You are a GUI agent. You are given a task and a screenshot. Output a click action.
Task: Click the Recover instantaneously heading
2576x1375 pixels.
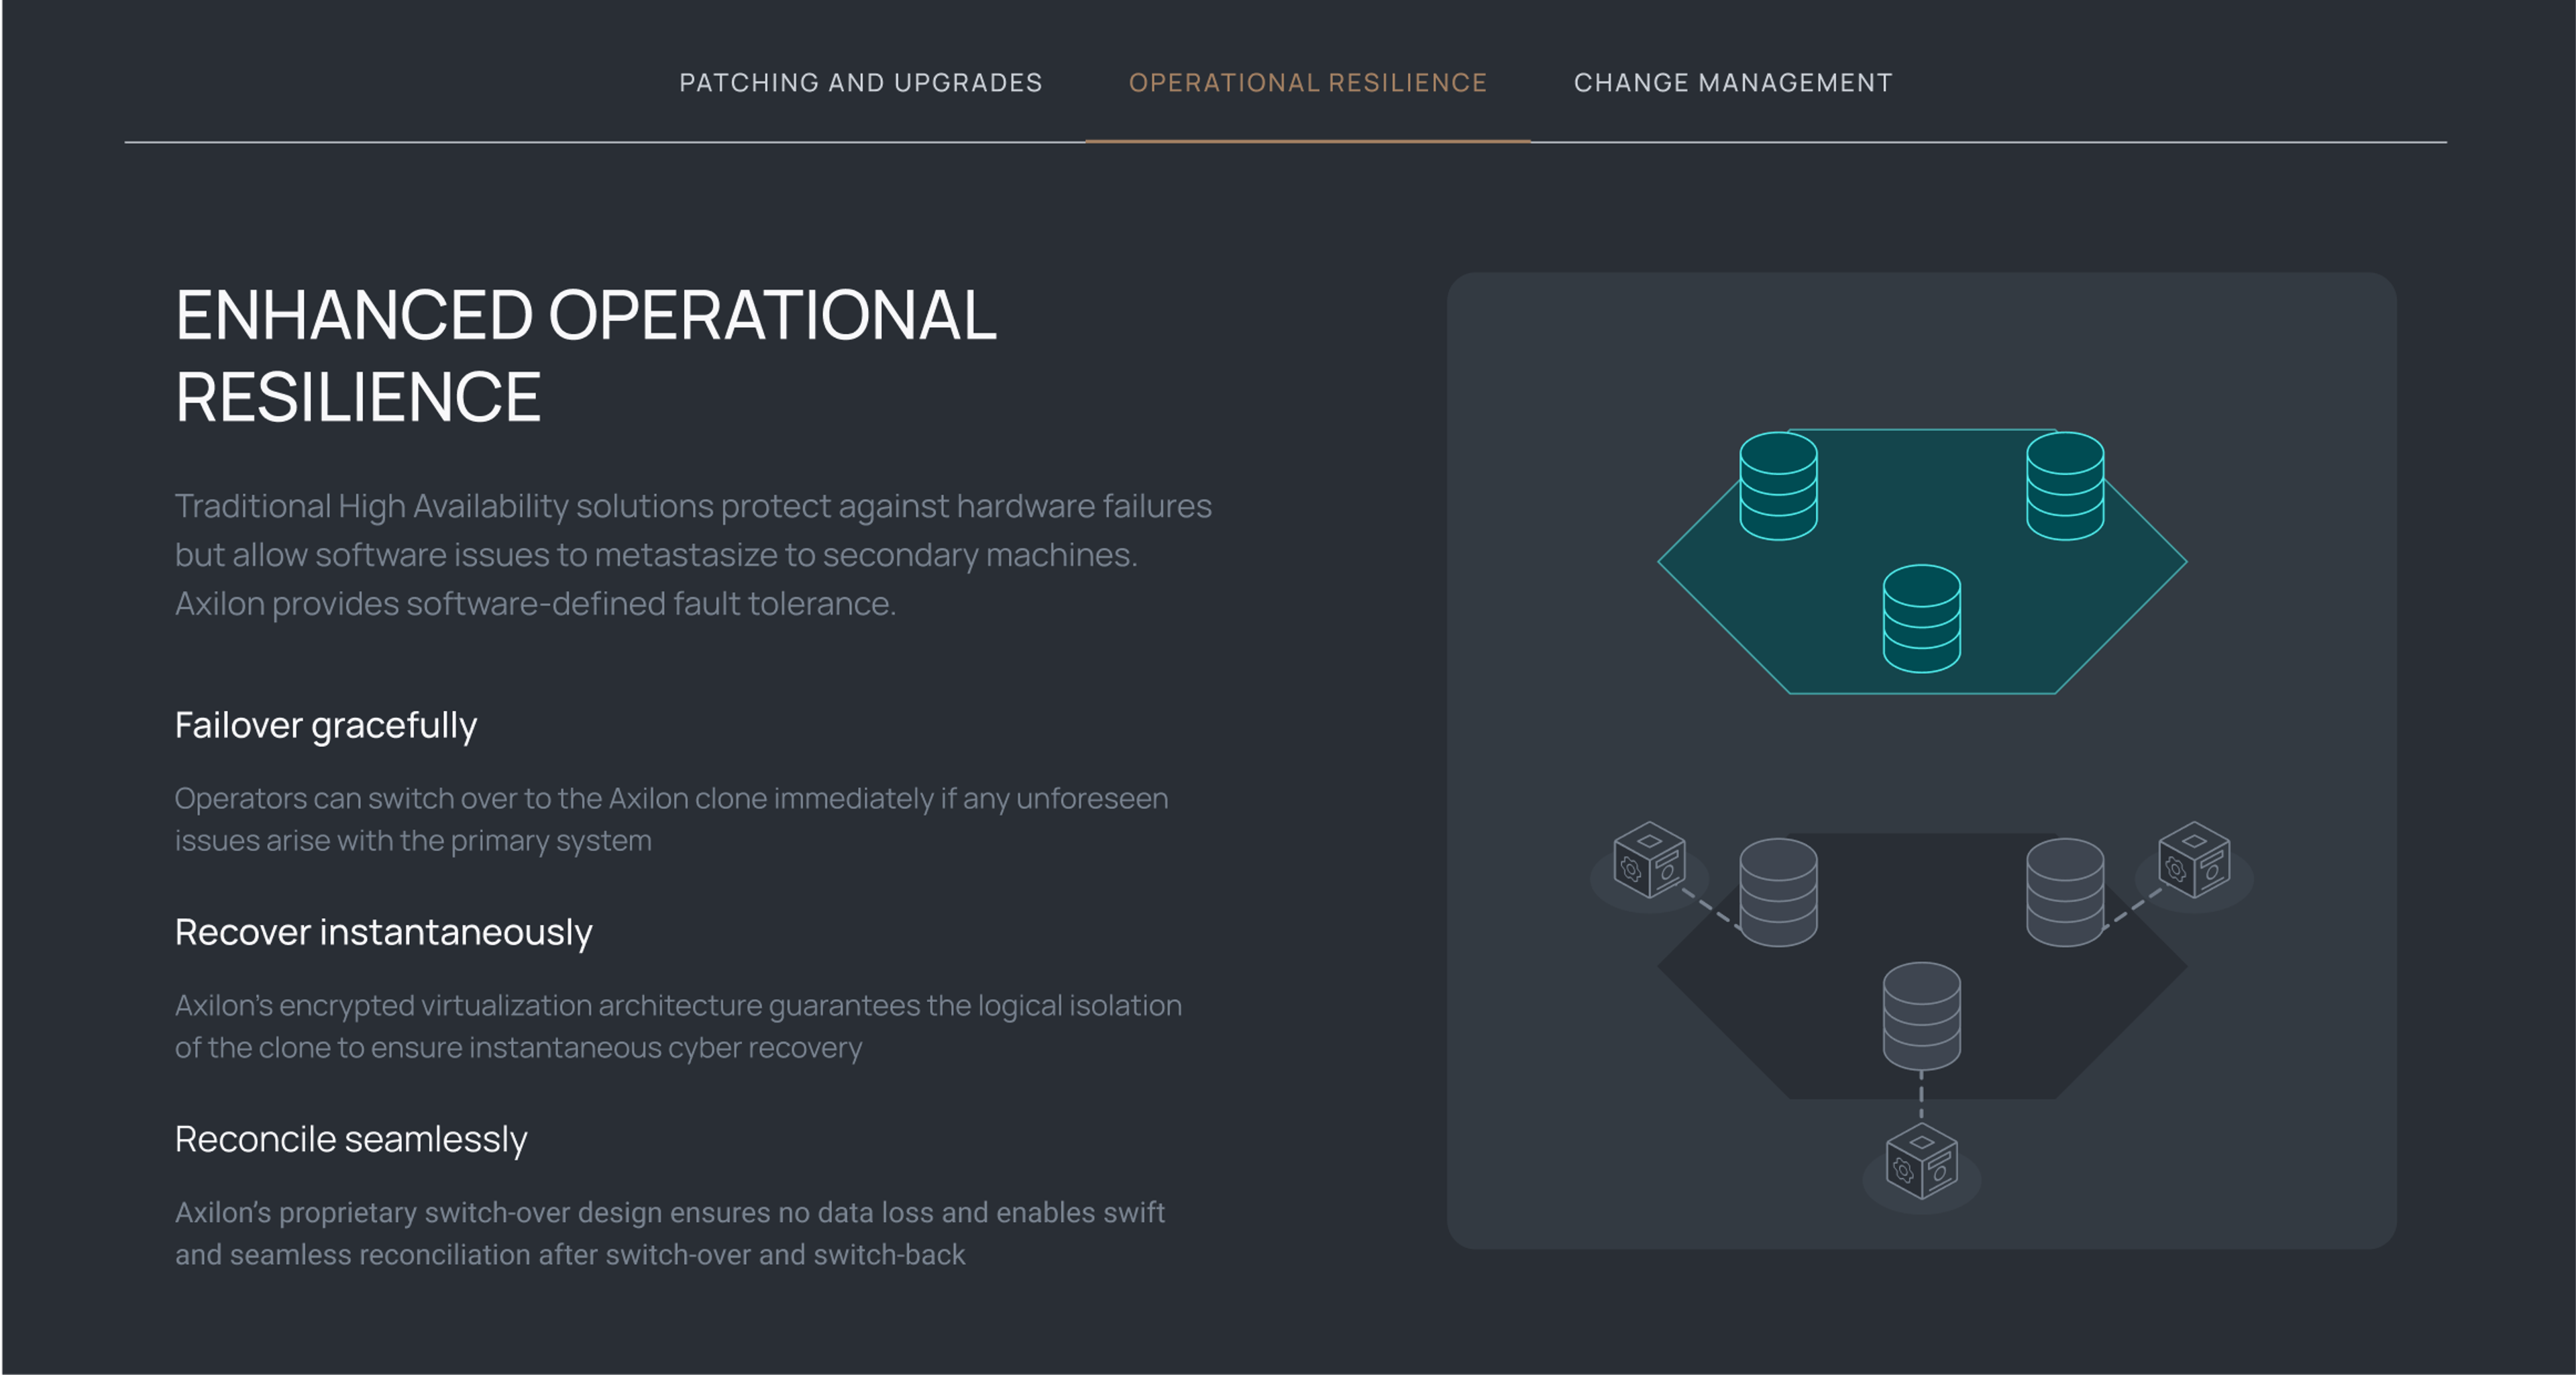384,933
